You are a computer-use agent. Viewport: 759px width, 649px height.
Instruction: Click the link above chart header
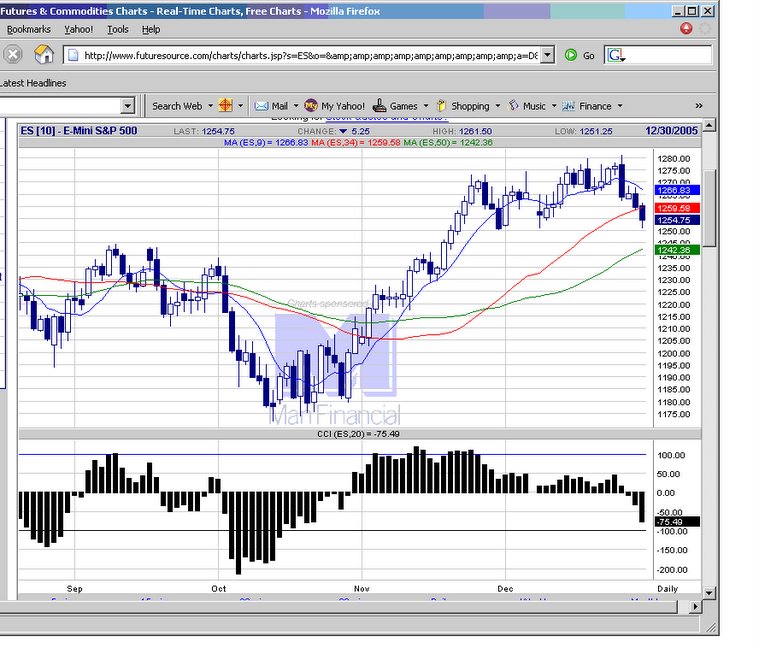coord(386,118)
